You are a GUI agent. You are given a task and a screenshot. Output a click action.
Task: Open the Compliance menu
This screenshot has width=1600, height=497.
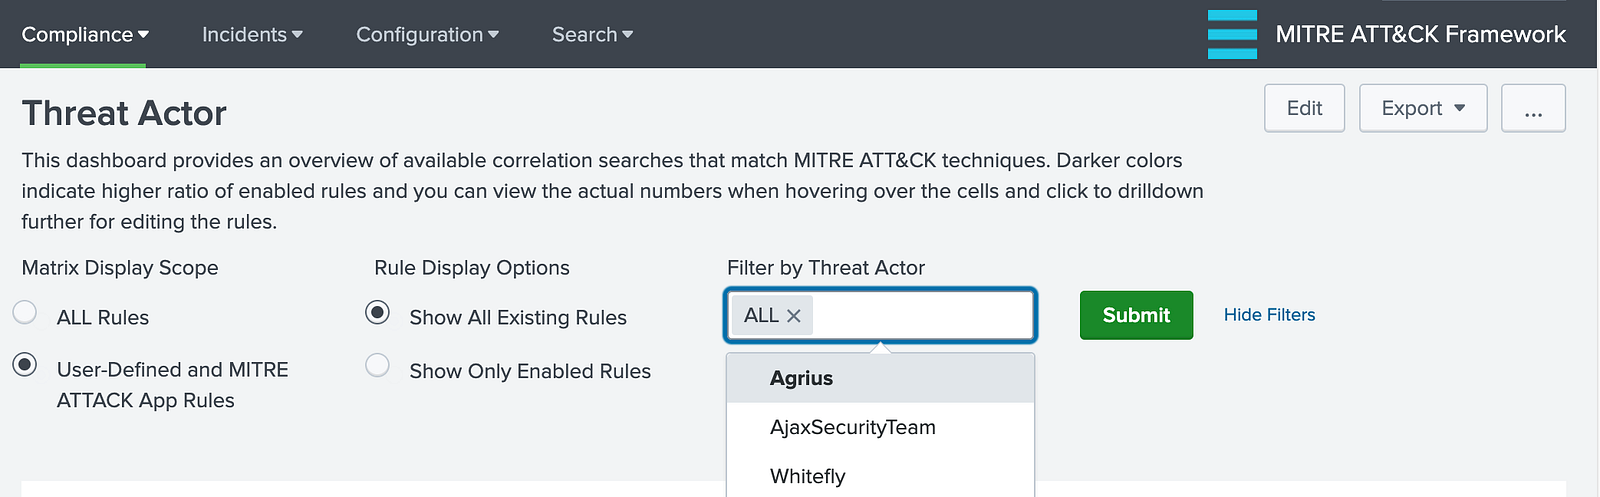coord(85,34)
